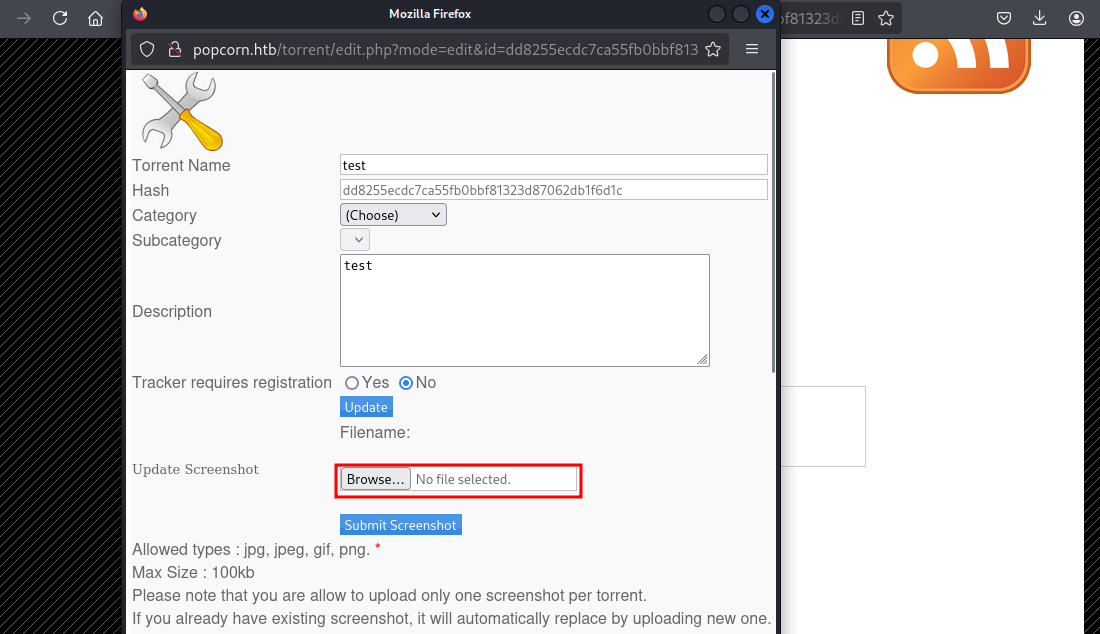Open the popup window hamburger menu
The image size is (1100, 634).
752,49
